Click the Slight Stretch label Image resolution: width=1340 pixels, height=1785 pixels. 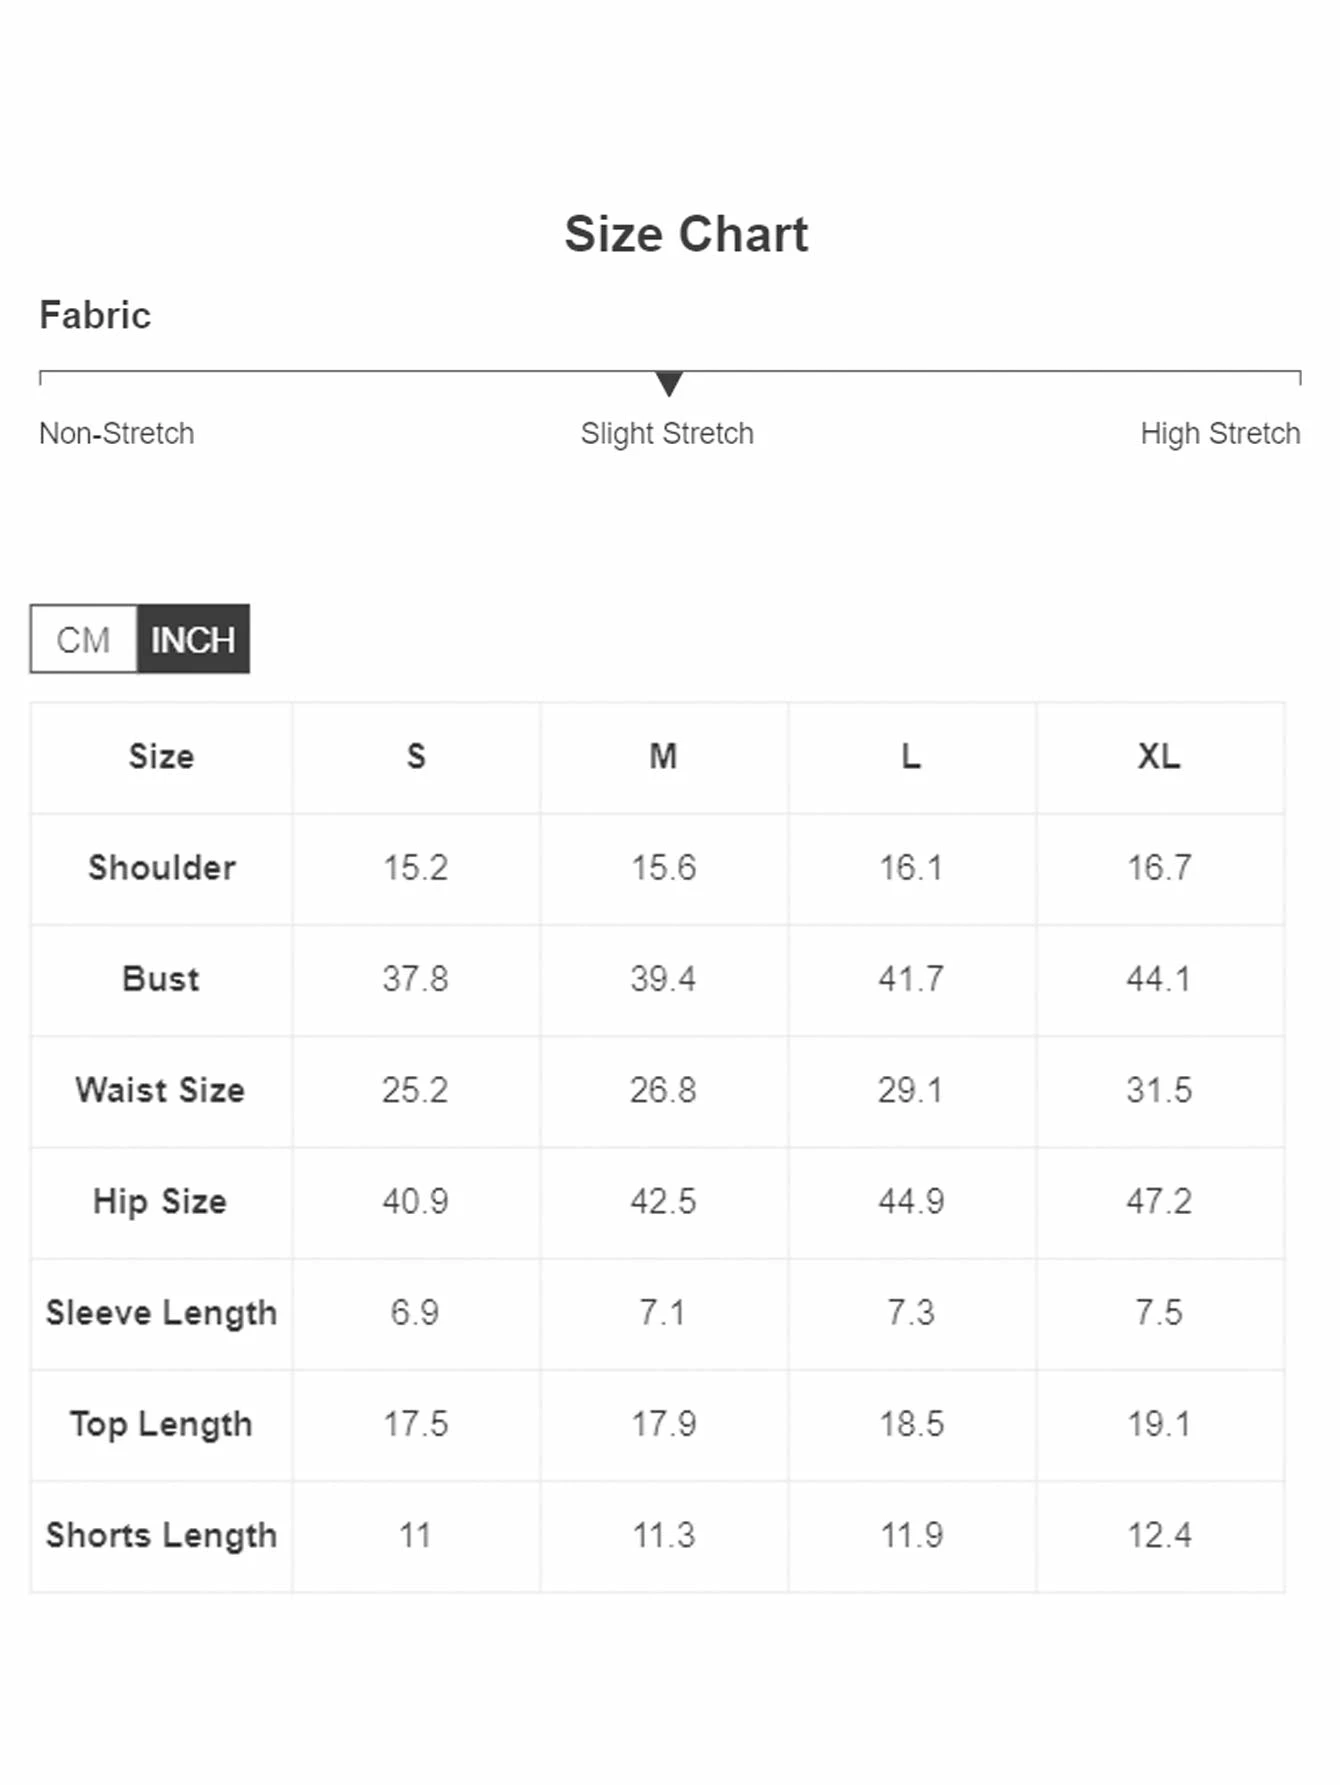pyautogui.click(x=667, y=433)
